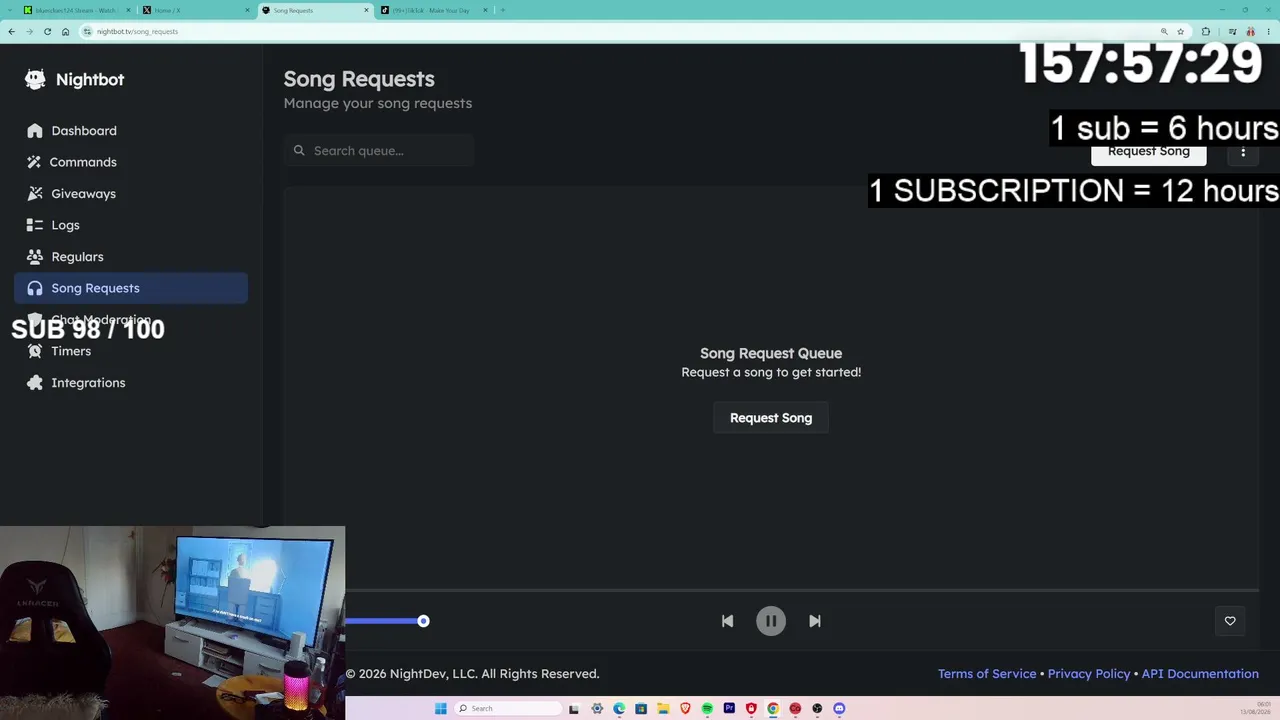
Task: Skip to the next song
Action: 815,621
